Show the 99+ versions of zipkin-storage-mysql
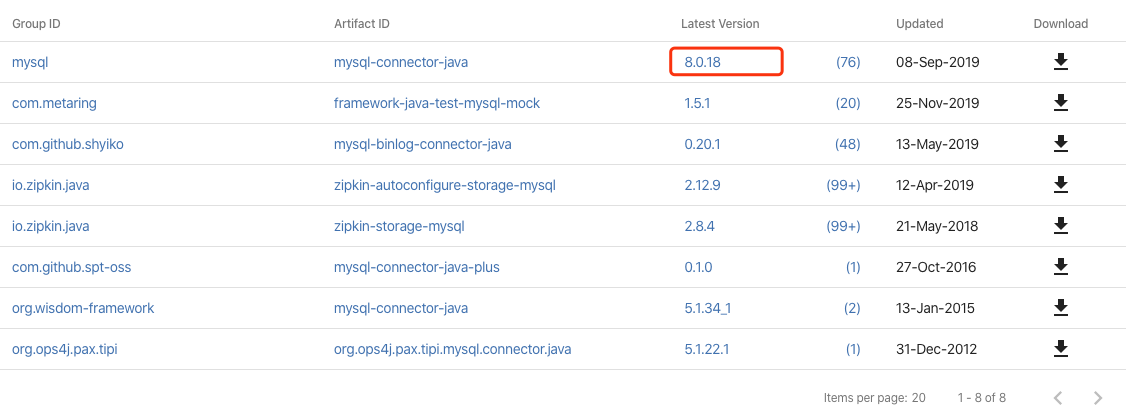 (x=844, y=226)
